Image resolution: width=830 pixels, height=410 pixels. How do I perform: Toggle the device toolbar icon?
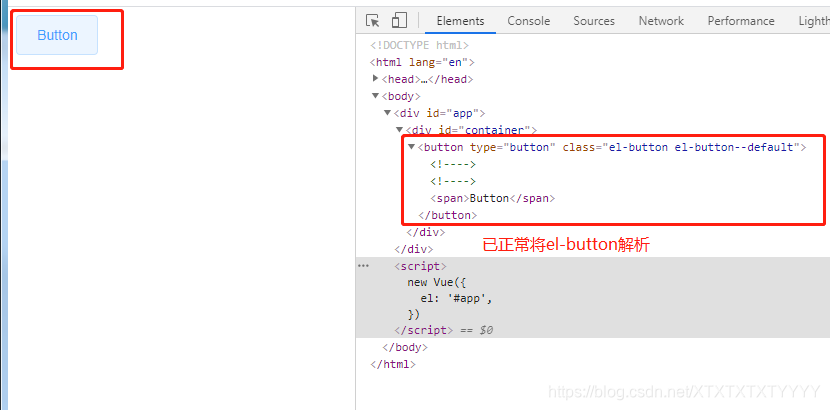[x=399, y=21]
